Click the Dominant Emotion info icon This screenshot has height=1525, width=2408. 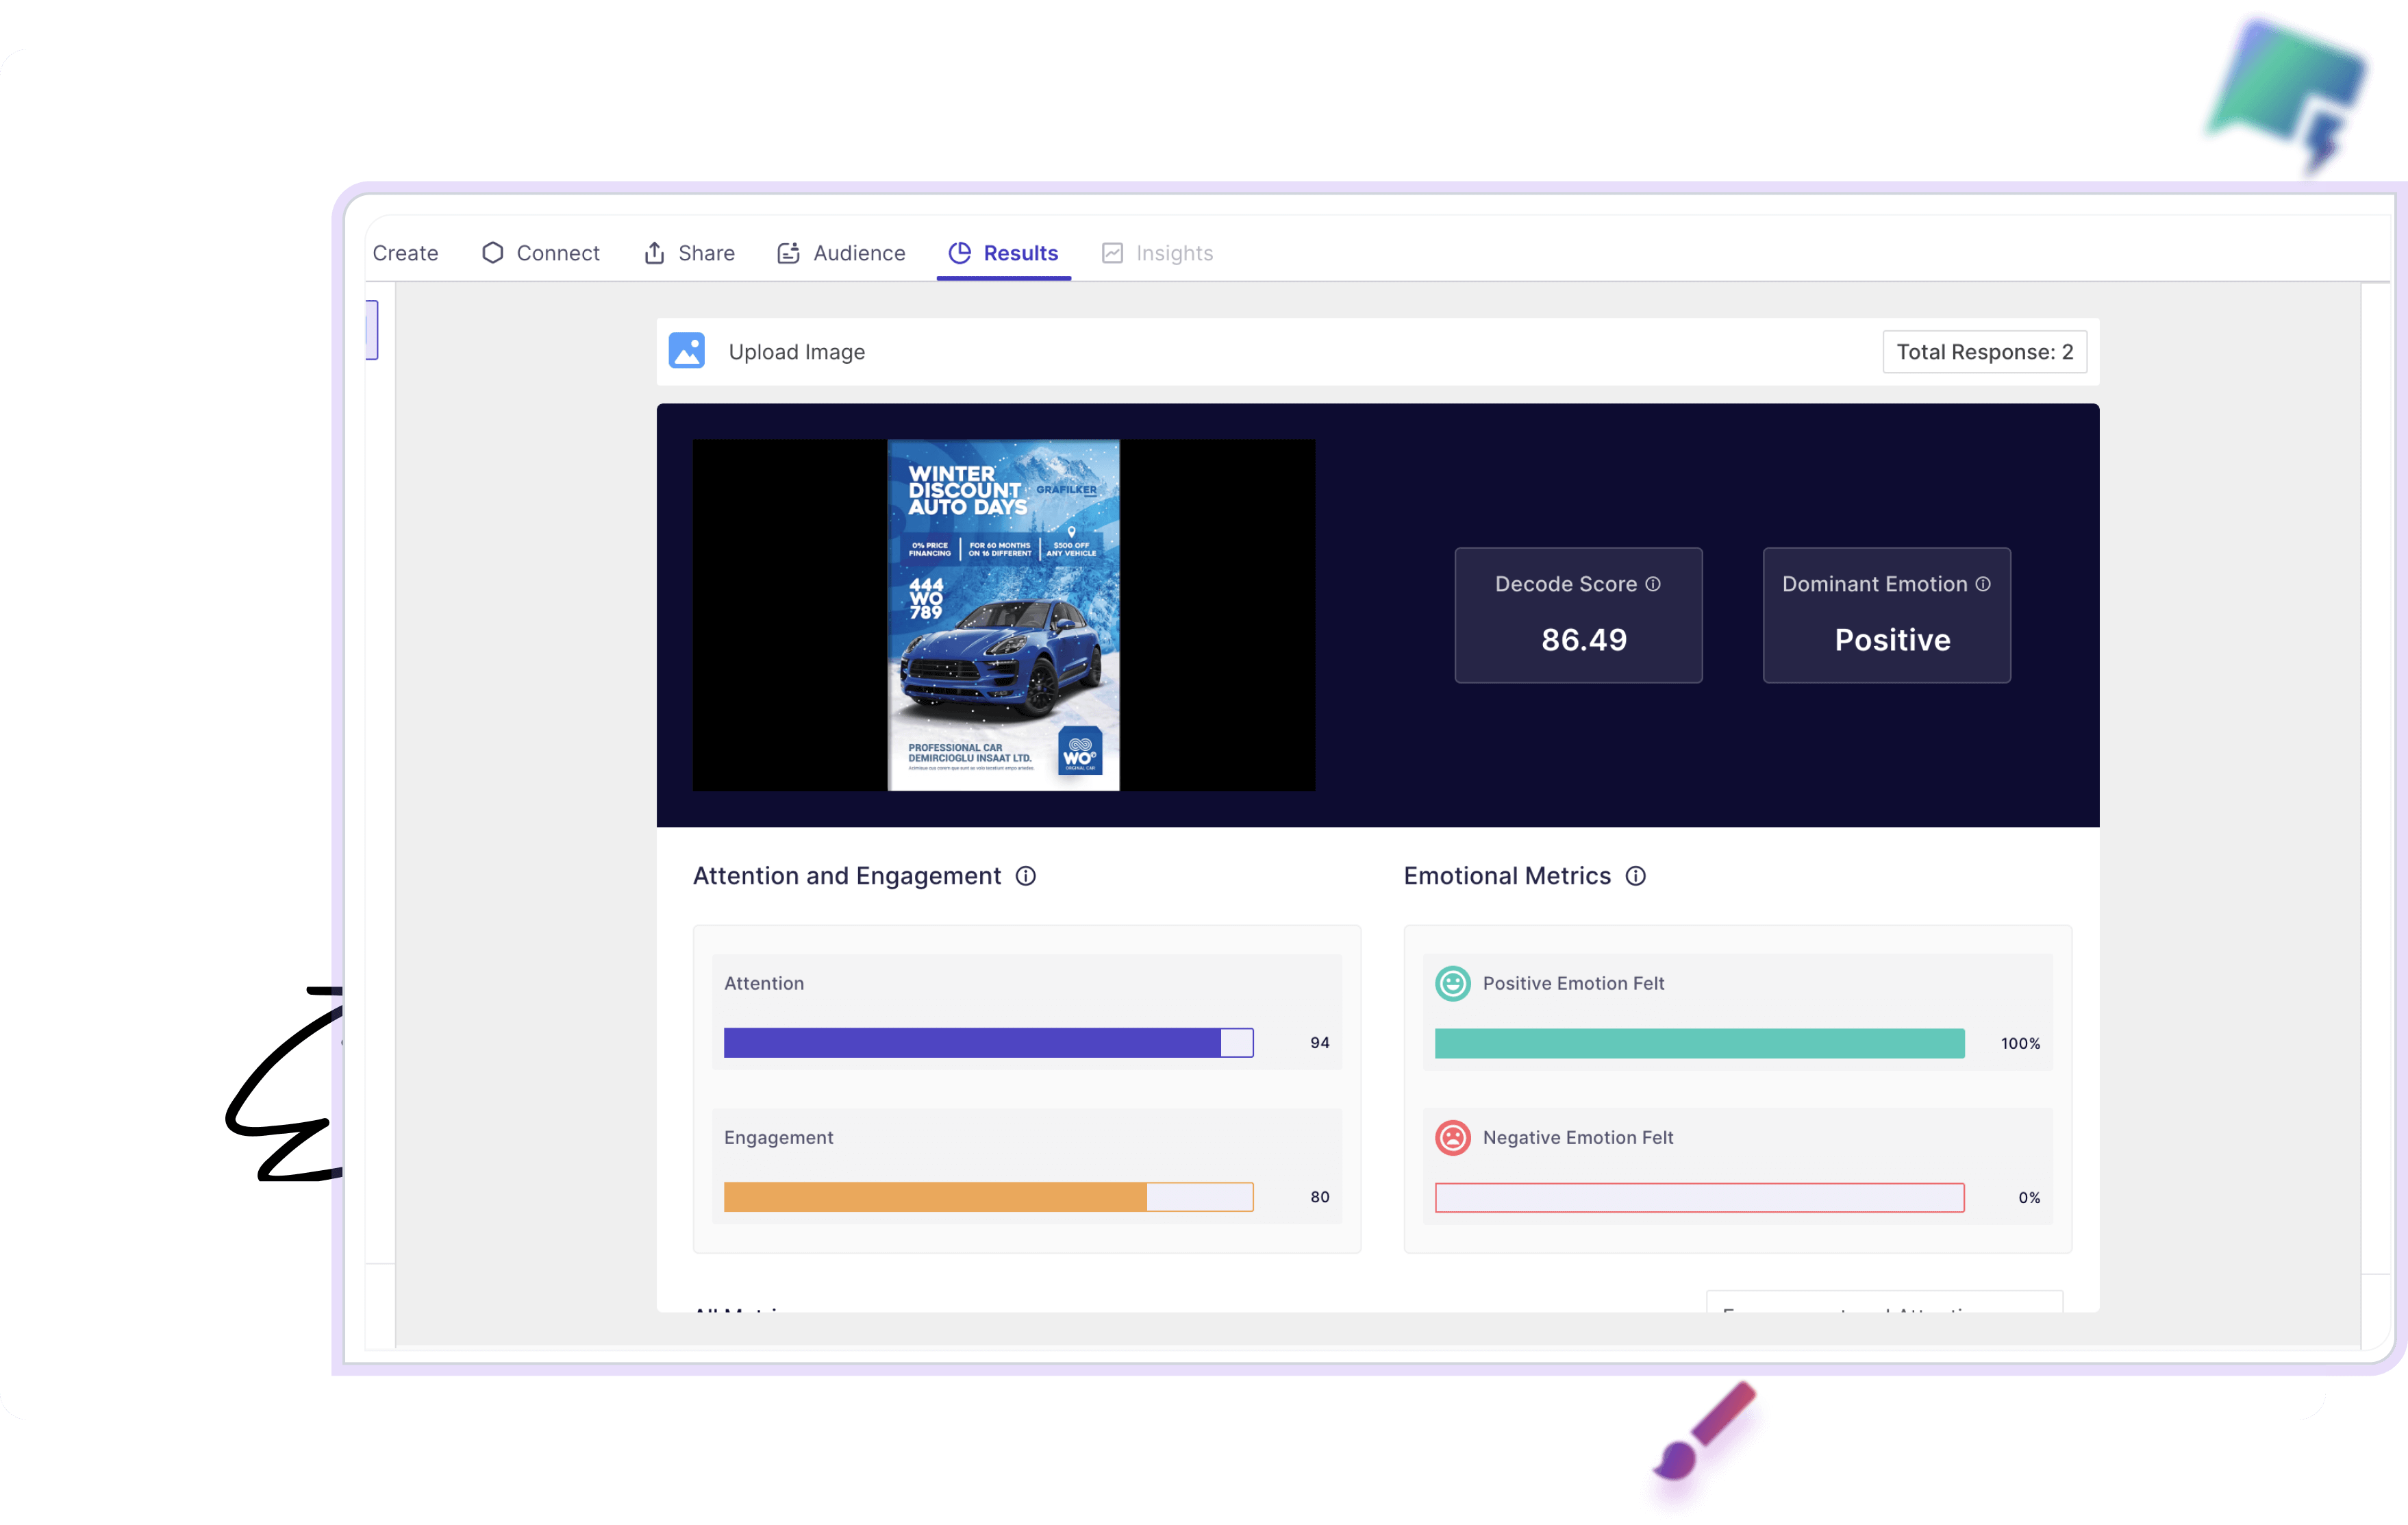click(x=1983, y=584)
